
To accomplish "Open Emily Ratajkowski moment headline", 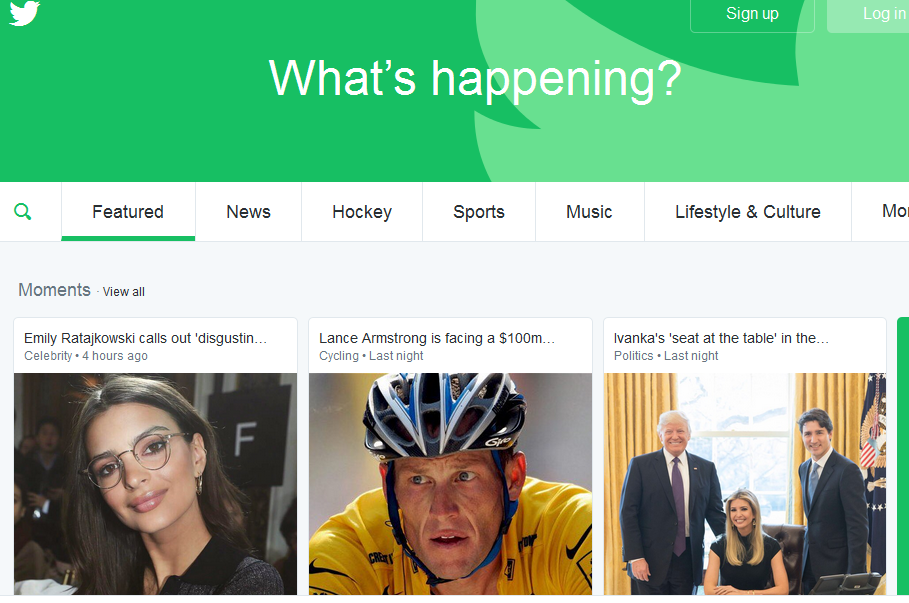I will (x=146, y=338).
